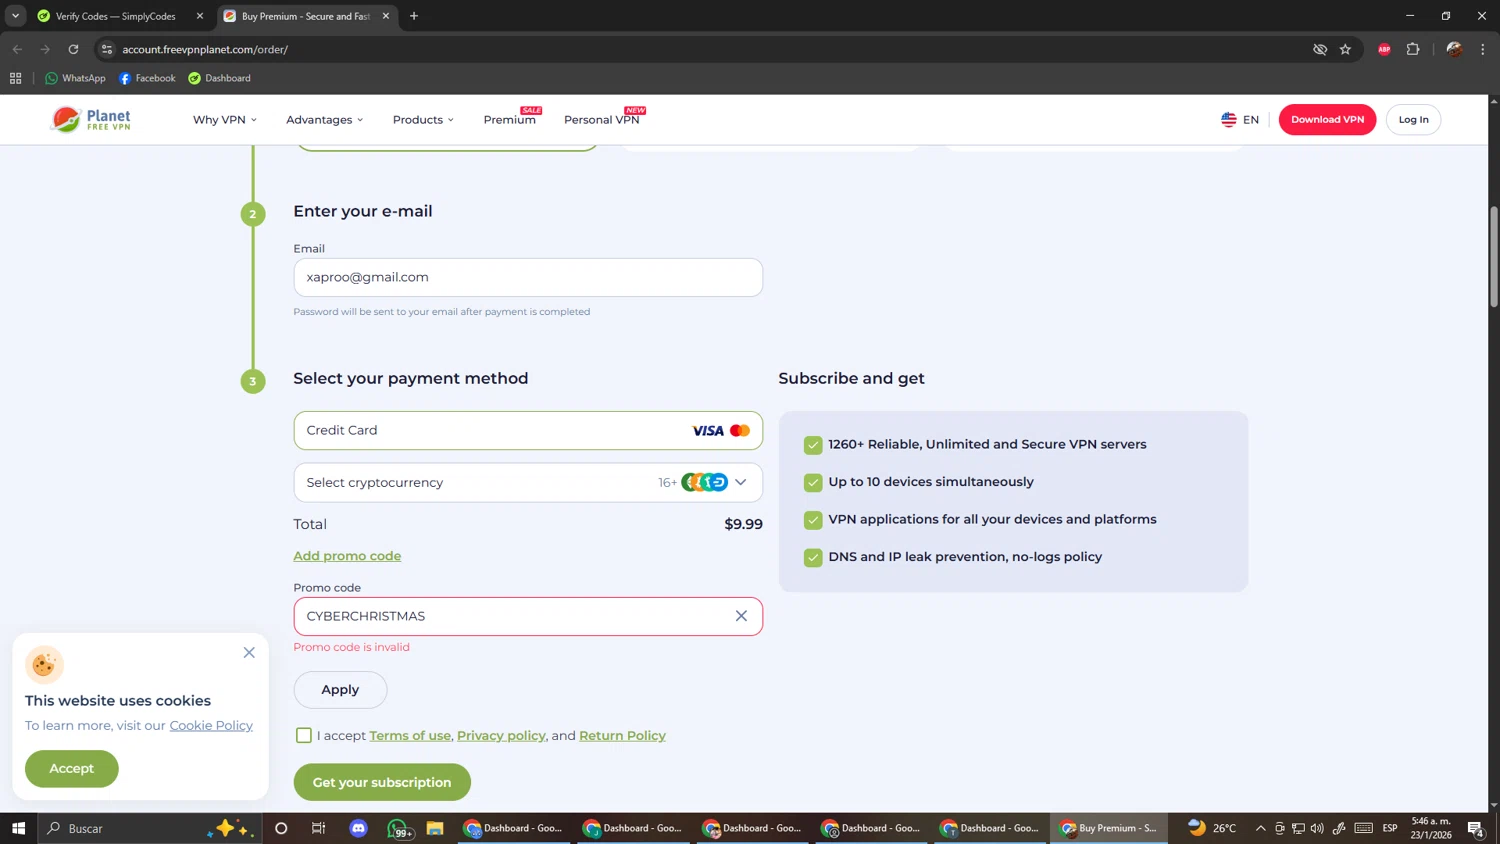Open the Windows Start menu
Image resolution: width=1500 pixels, height=844 pixels.
click(x=18, y=828)
